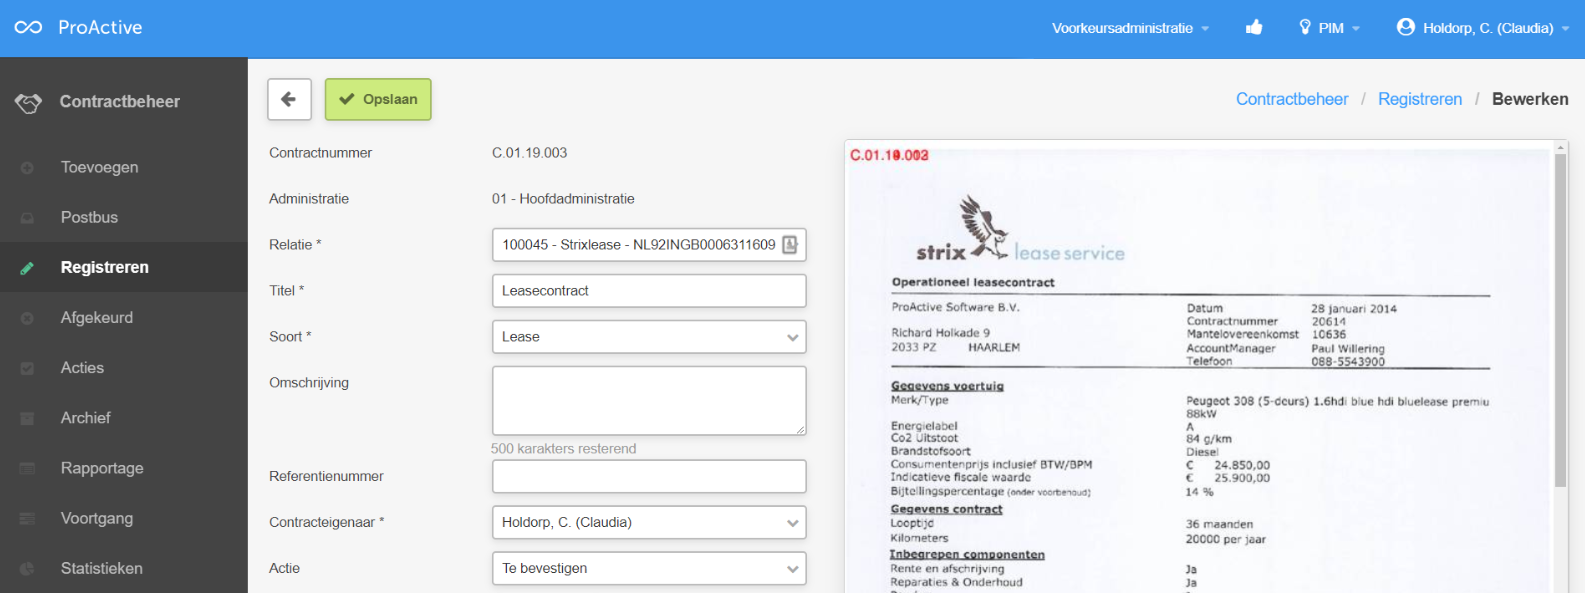The image size is (1585, 593).
Task: Expand the Actie dropdown Te bevestigen
Action: tap(649, 568)
